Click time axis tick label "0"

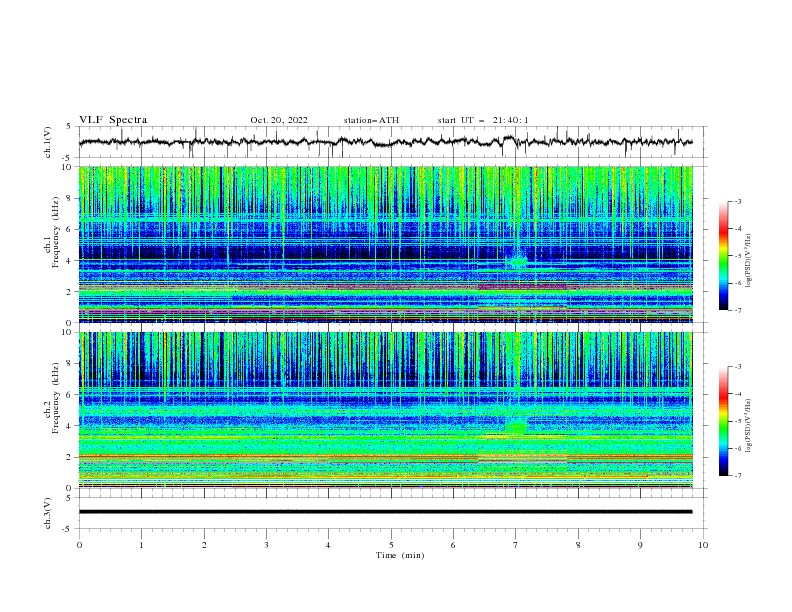point(79,545)
